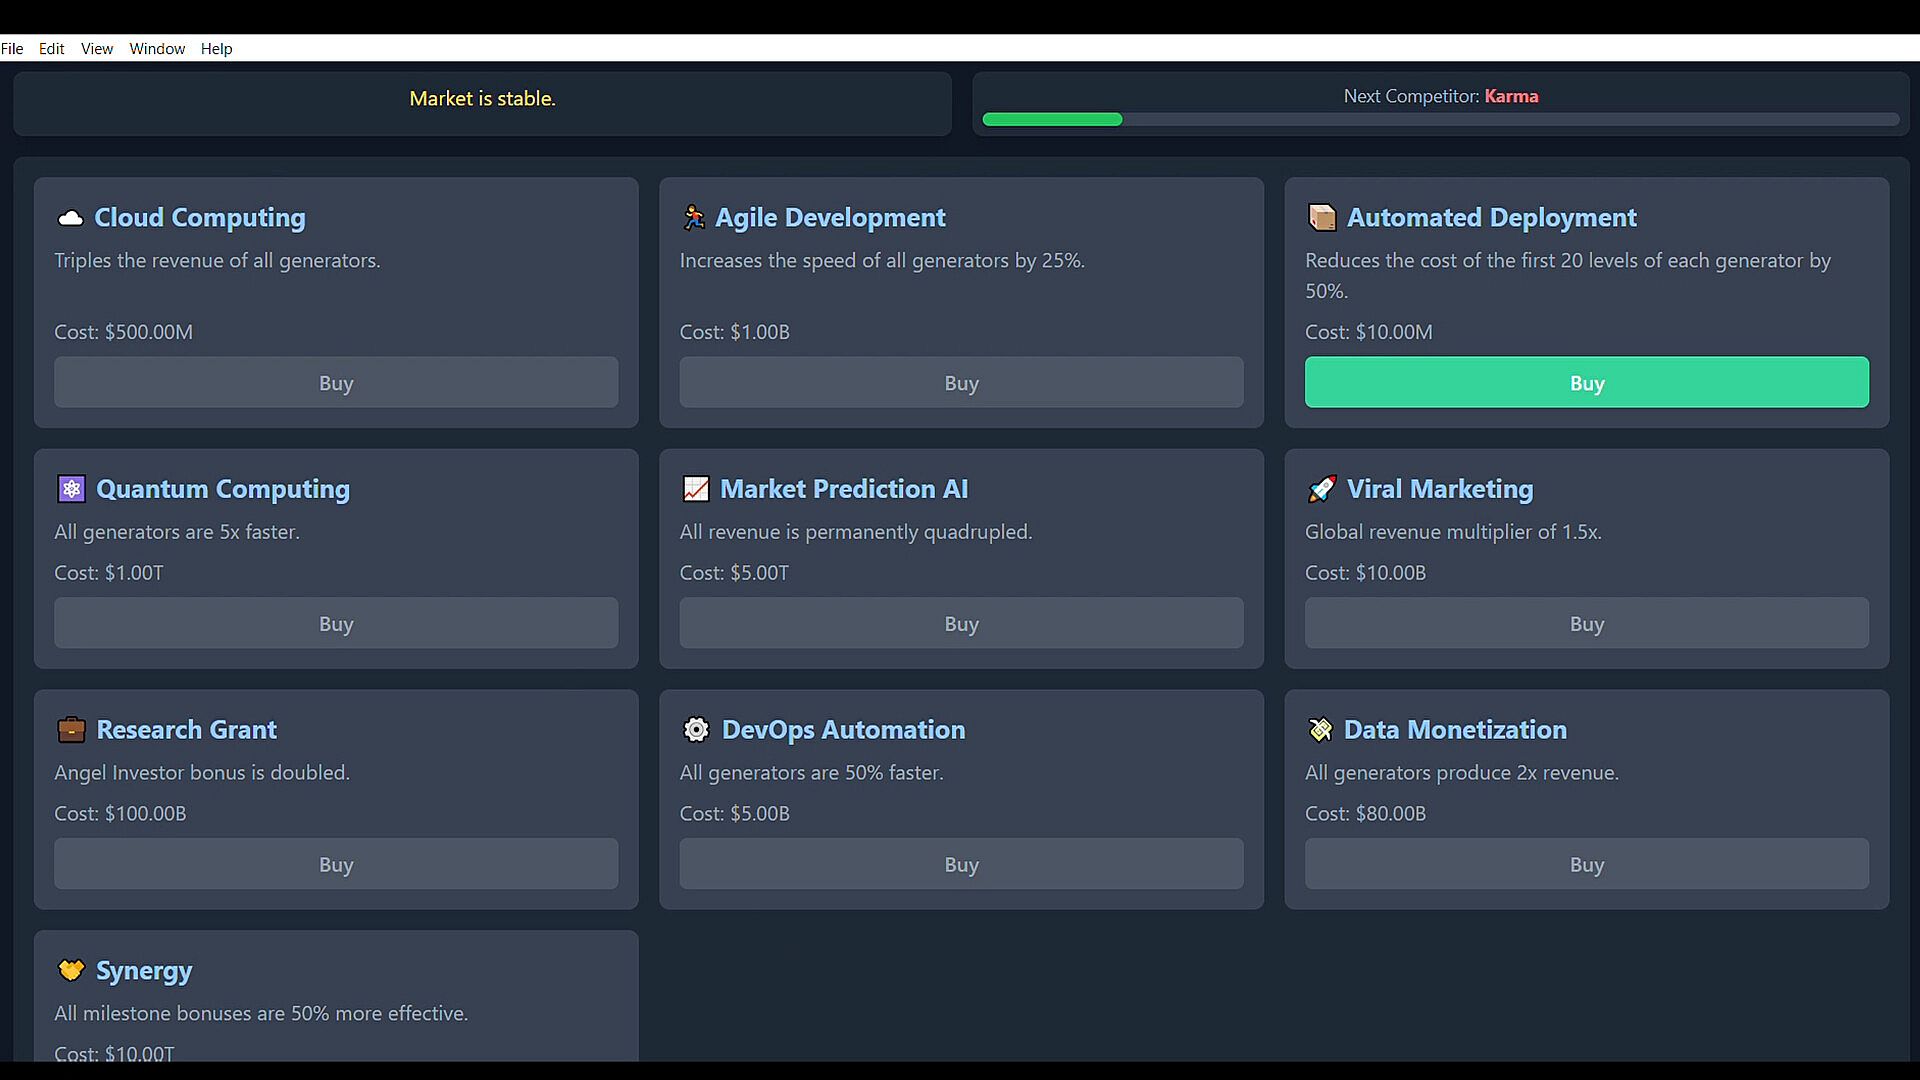1920x1080 pixels.
Task: Open the View menu
Action: [97, 48]
